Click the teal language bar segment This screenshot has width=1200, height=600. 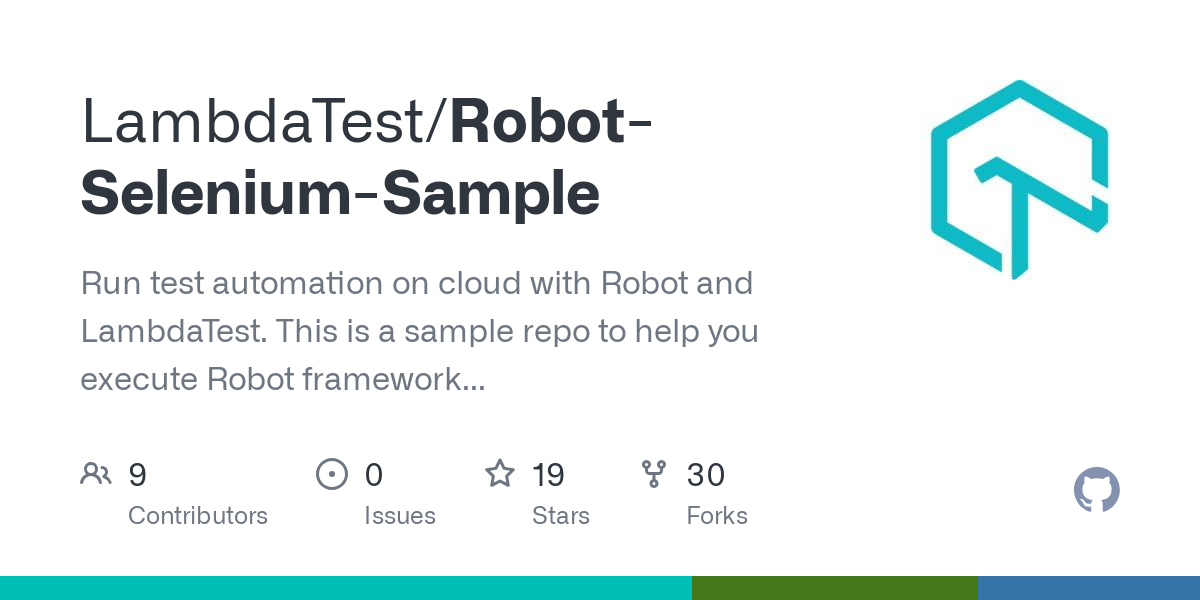point(346,588)
